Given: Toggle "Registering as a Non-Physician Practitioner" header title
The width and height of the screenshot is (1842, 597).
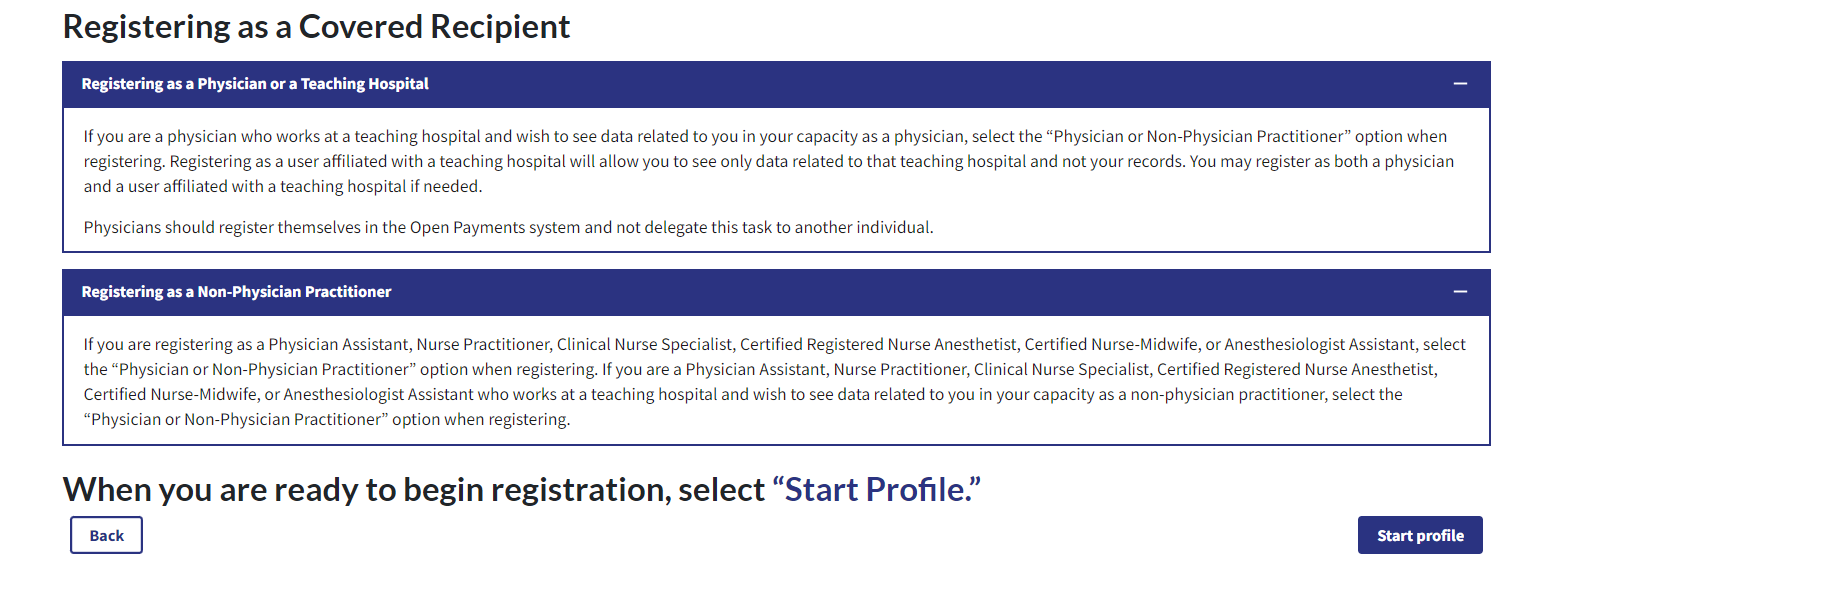Looking at the screenshot, I should click(236, 292).
